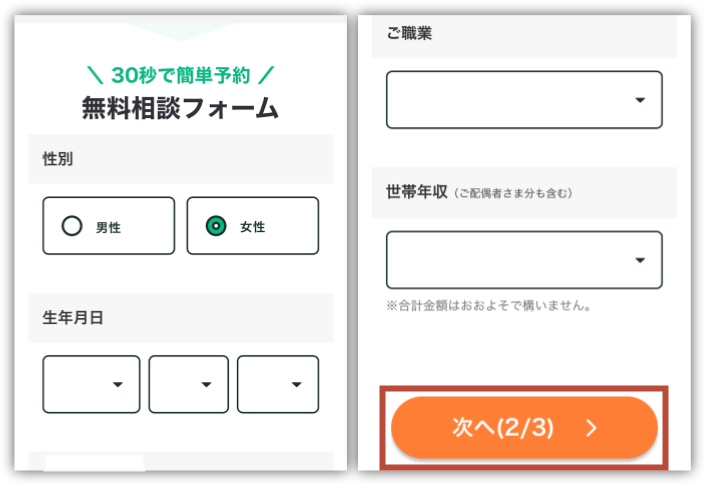Click the 男性 label text
This screenshot has width=709, height=496.
[x=108, y=227]
